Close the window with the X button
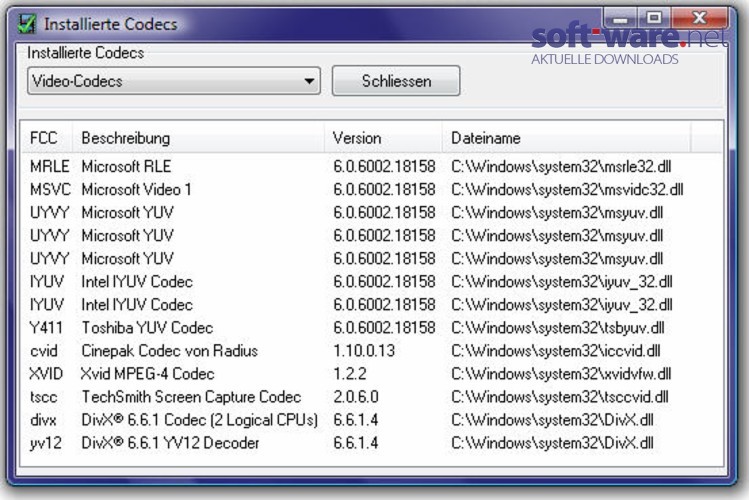Image resolution: width=749 pixels, height=500 pixels. coord(700,19)
